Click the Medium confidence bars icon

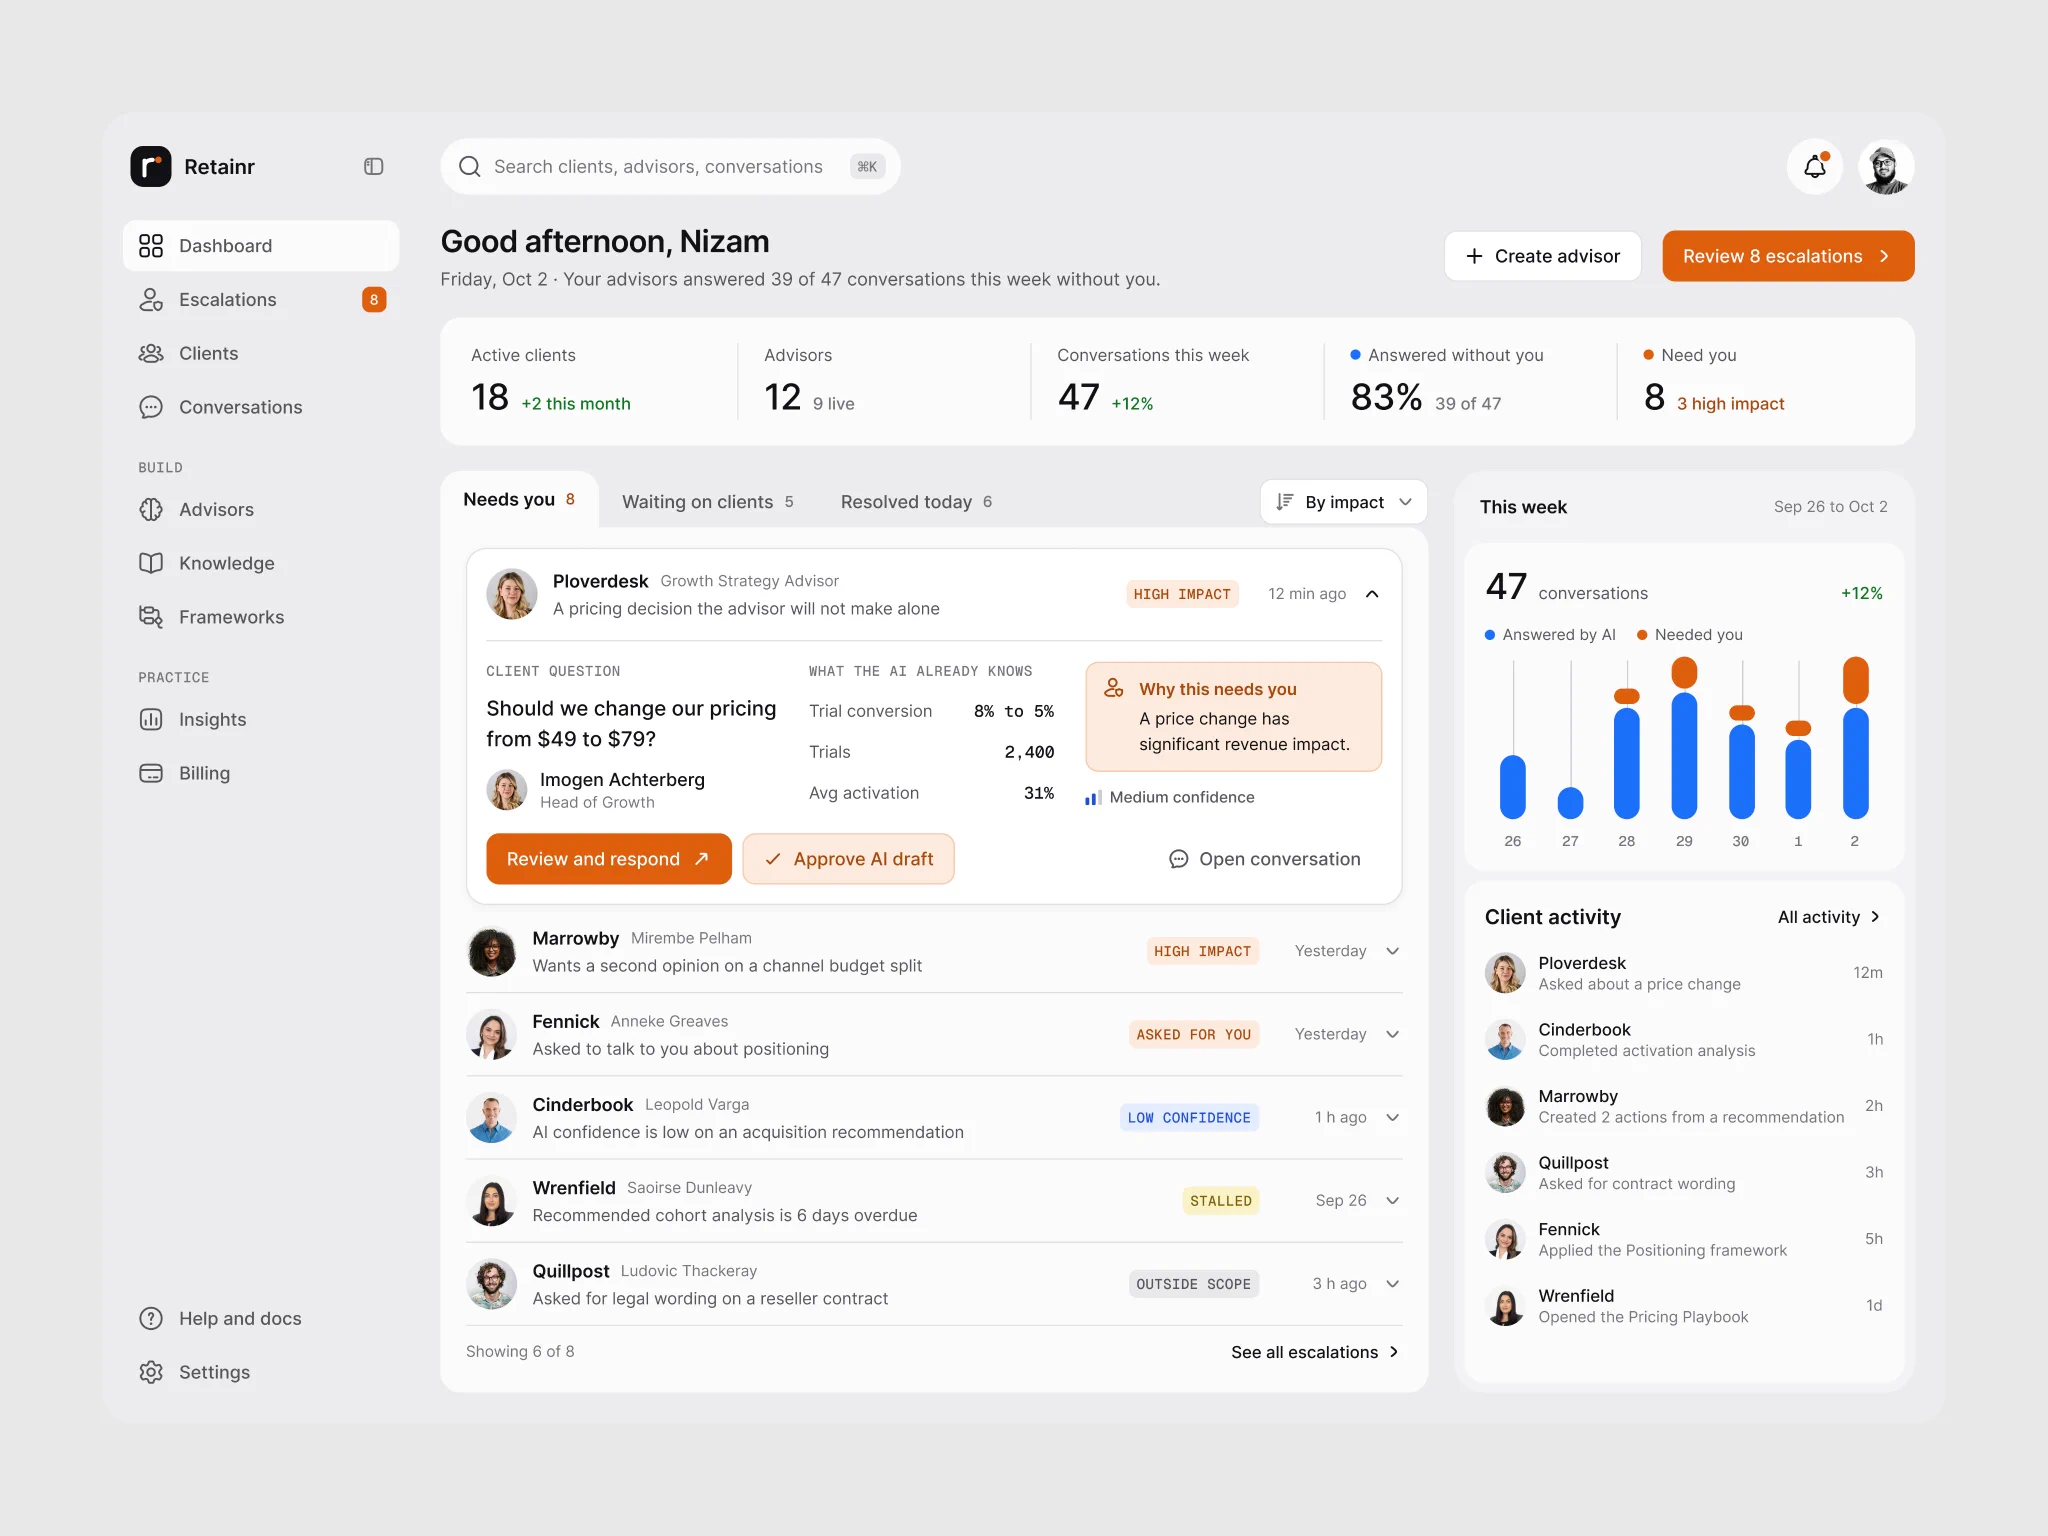click(1093, 797)
